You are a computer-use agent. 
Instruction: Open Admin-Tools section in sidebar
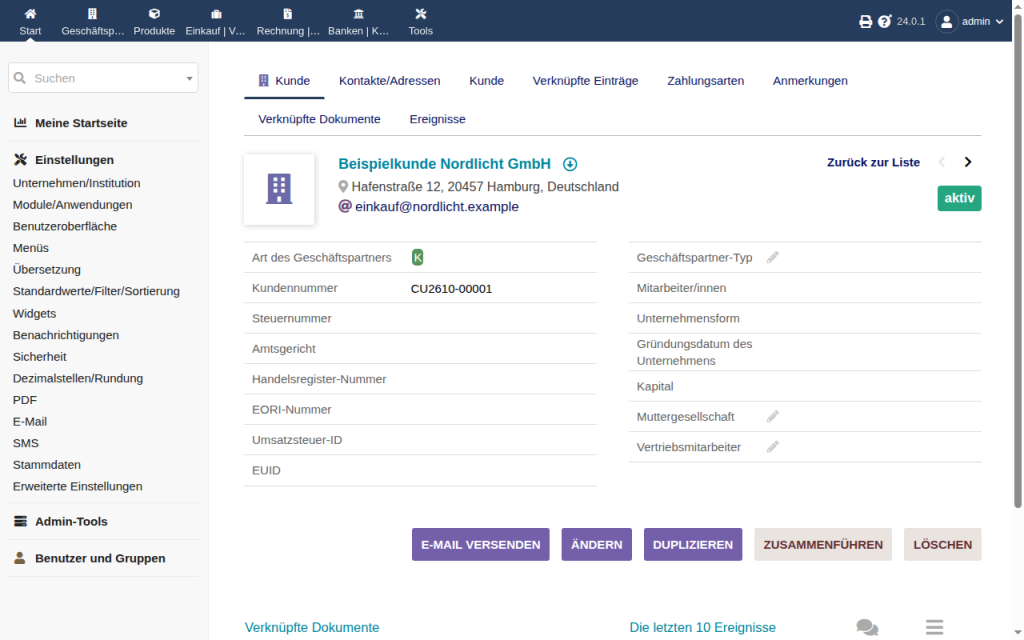click(x=71, y=521)
